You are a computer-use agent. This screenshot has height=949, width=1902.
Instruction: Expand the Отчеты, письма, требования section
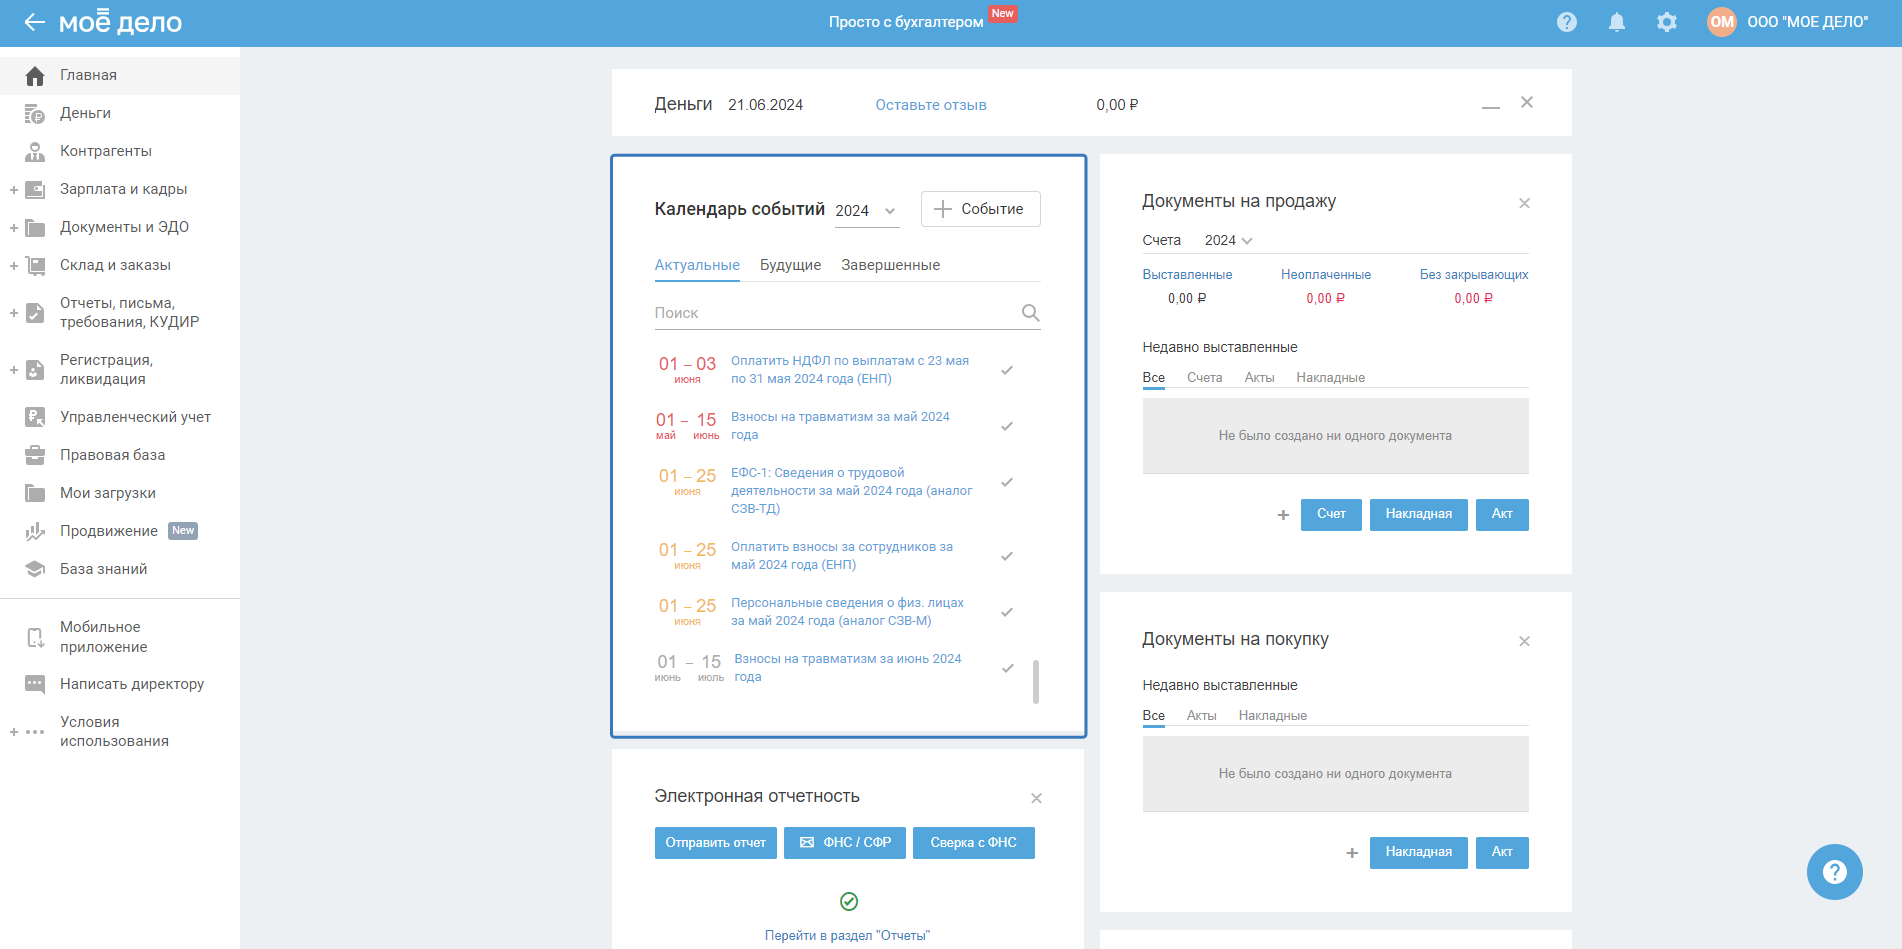point(14,313)
